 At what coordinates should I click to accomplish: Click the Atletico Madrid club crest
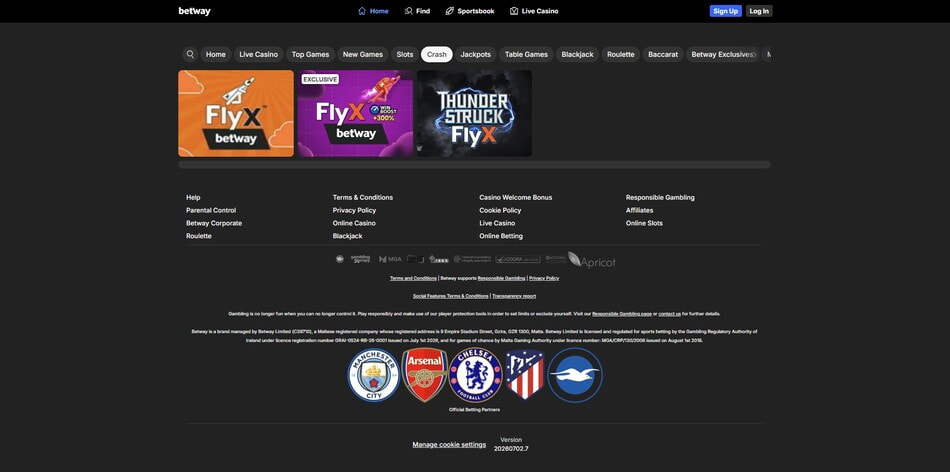pos(525,375)
